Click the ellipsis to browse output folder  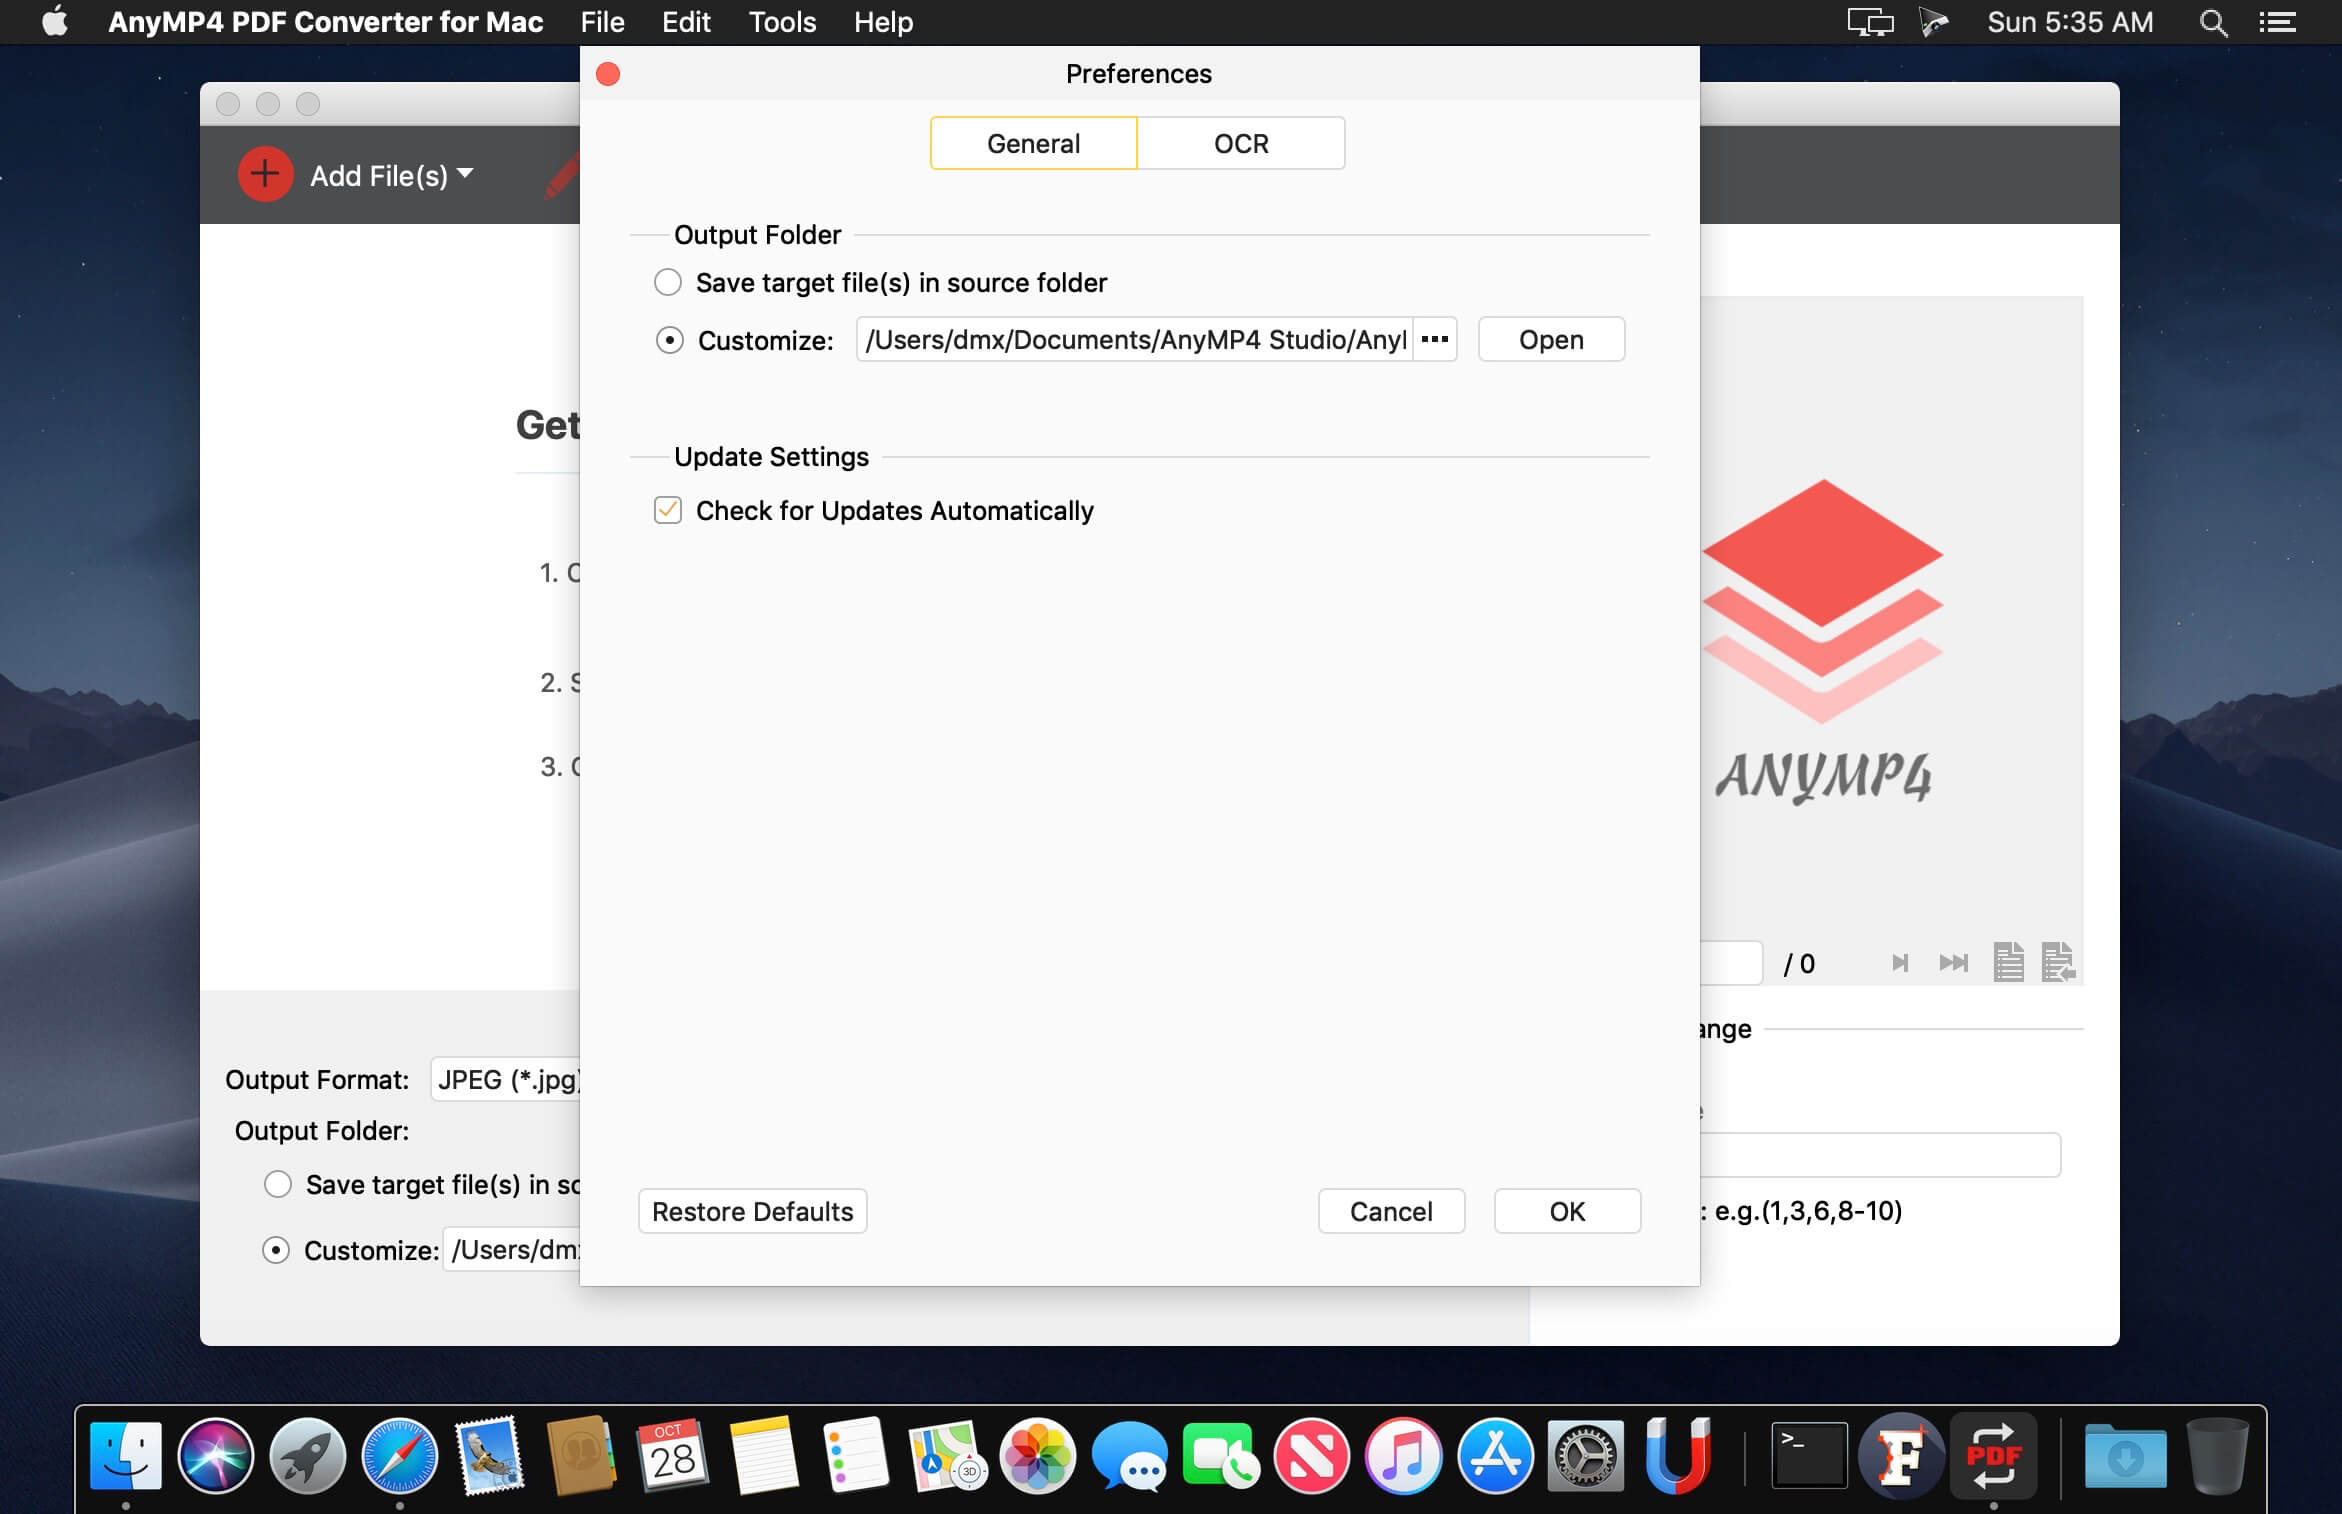point(1434,339)
